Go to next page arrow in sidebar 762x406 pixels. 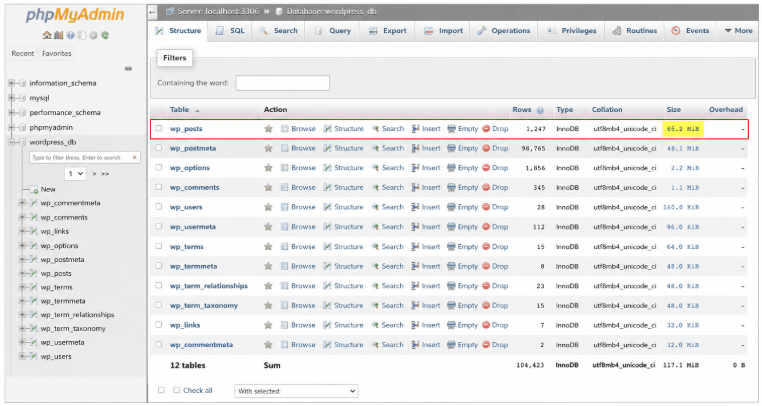(94, 174)
